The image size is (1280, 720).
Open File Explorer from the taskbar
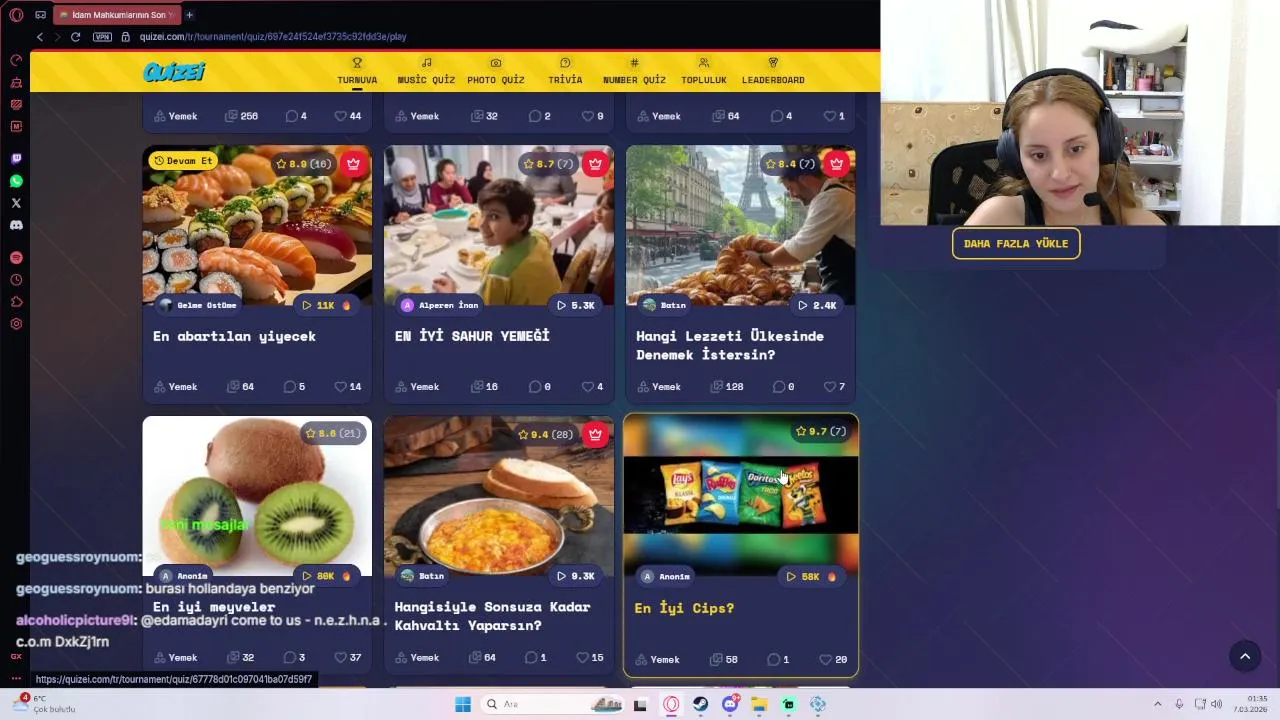(x=759, y=704)
